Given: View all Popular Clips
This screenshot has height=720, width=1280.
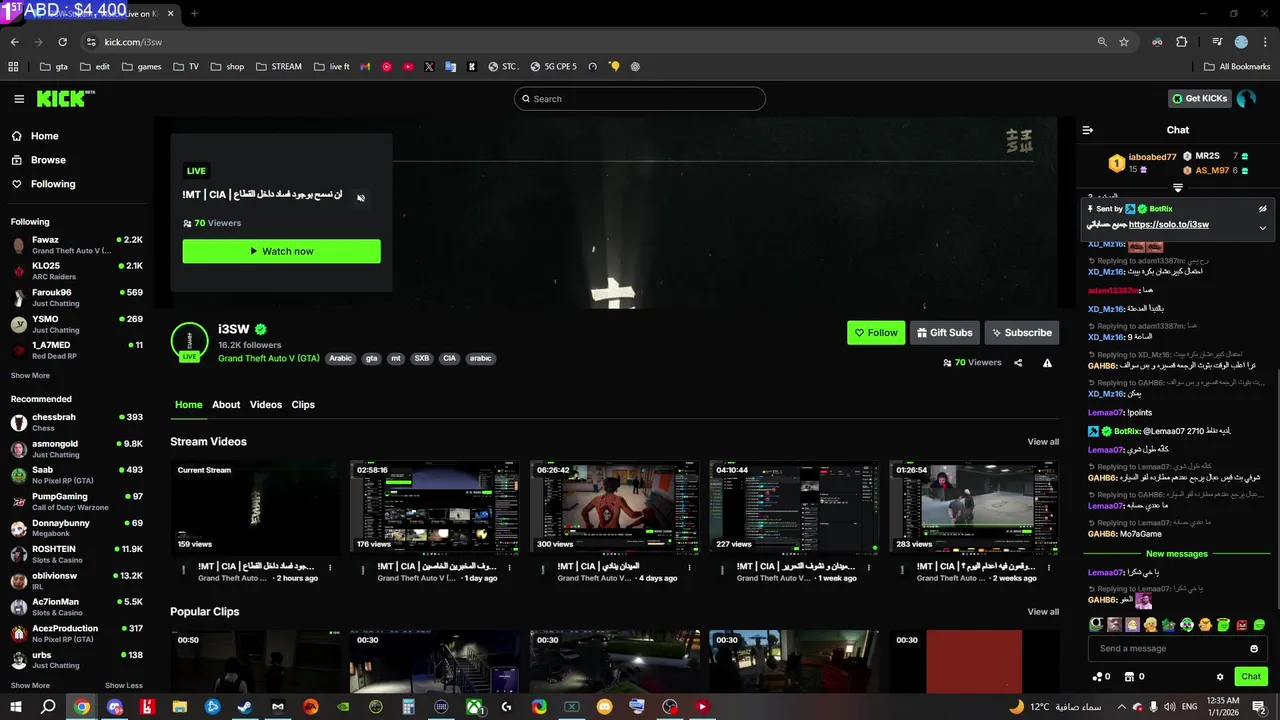Looking at the screenshot, I should coord(1043,612).
